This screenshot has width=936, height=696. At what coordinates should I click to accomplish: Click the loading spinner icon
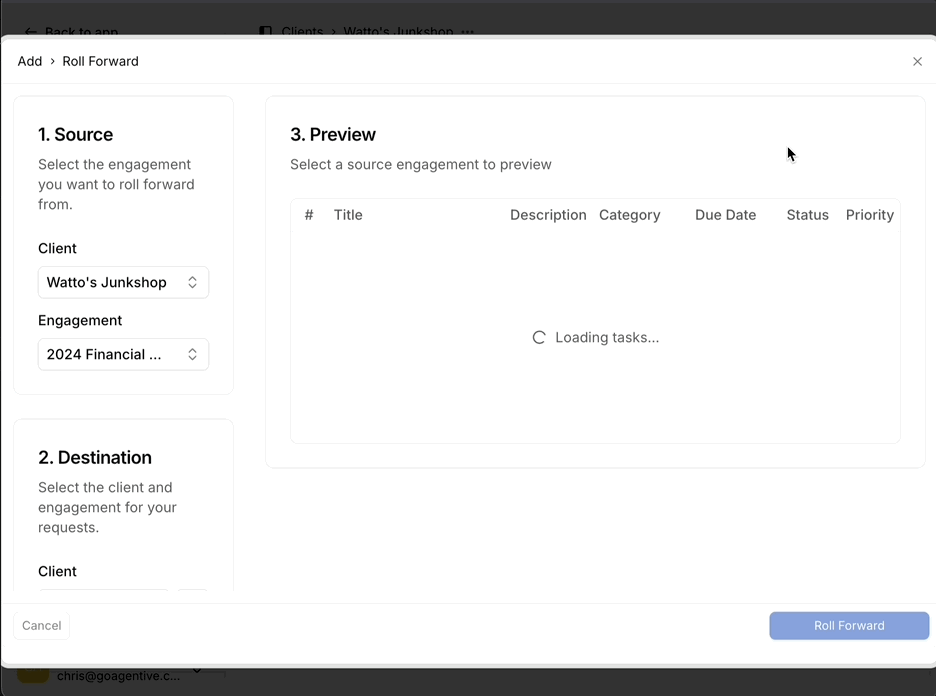539,338
